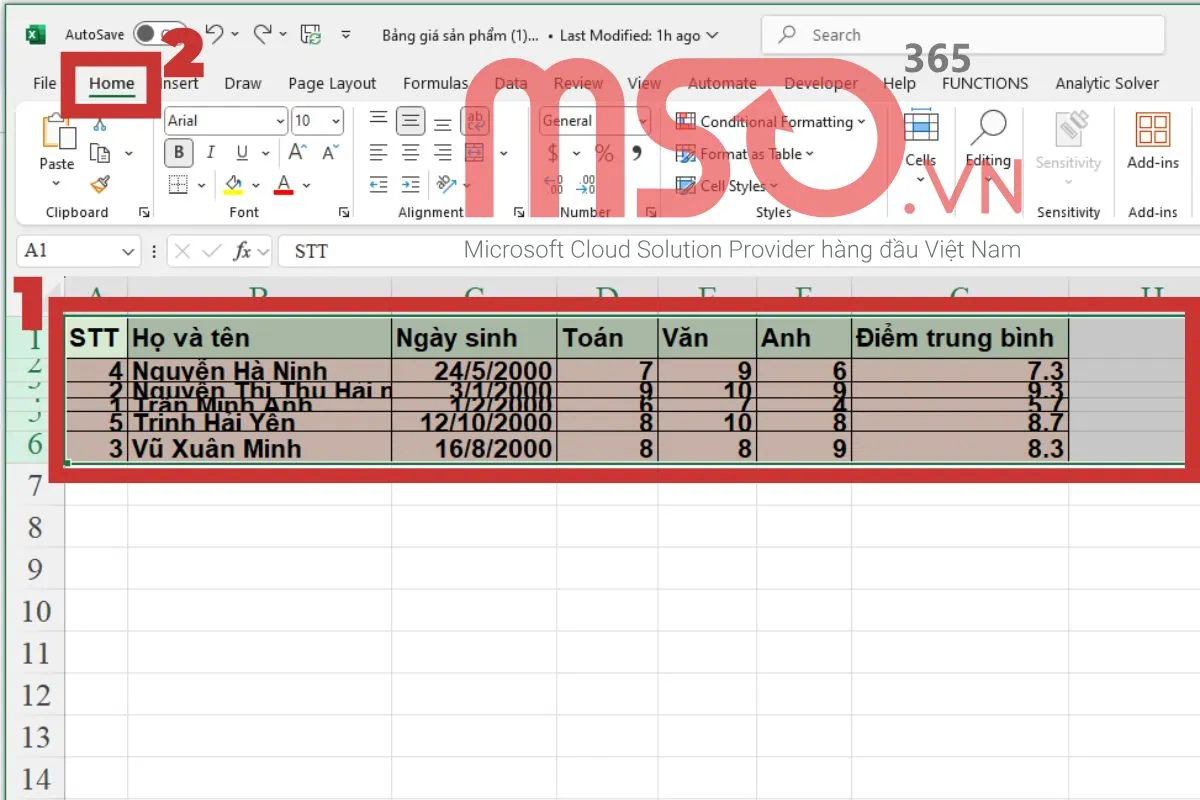The image size is (1200, 800).
Task: Apply the yellow fill color swatch
Action: (233, 185)
